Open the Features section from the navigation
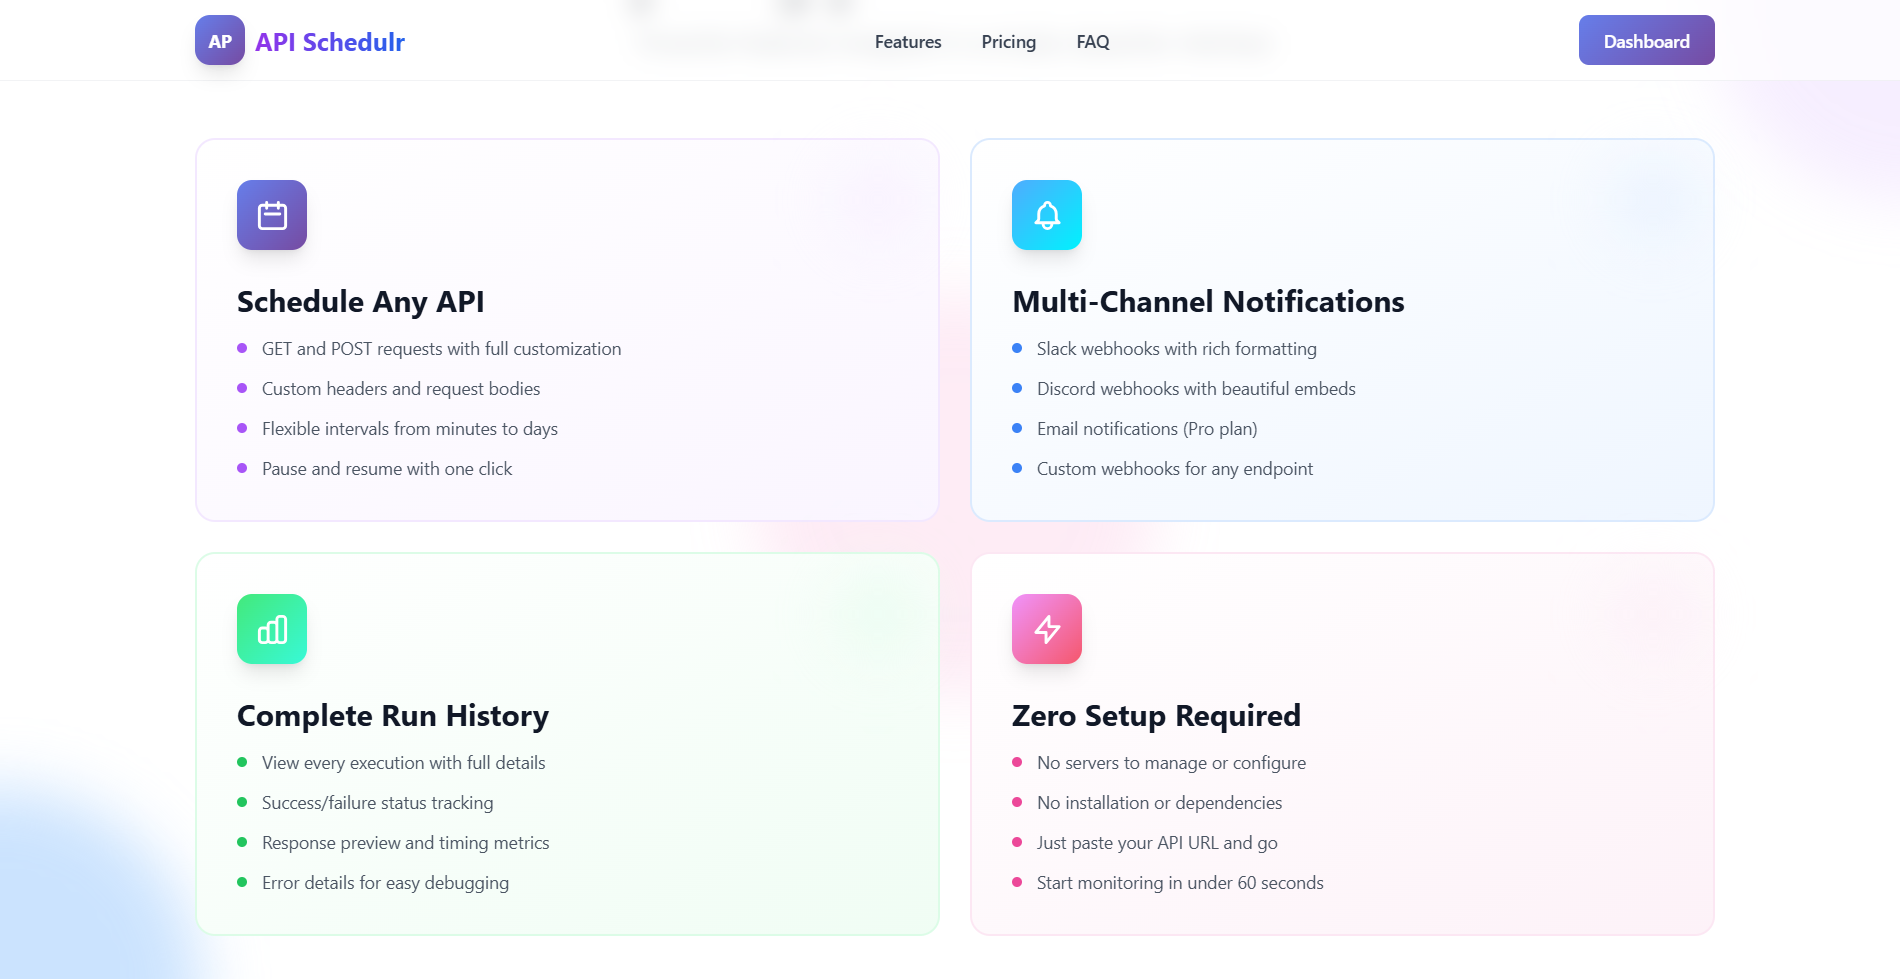The image size is (1900, 979). point(907,41)
